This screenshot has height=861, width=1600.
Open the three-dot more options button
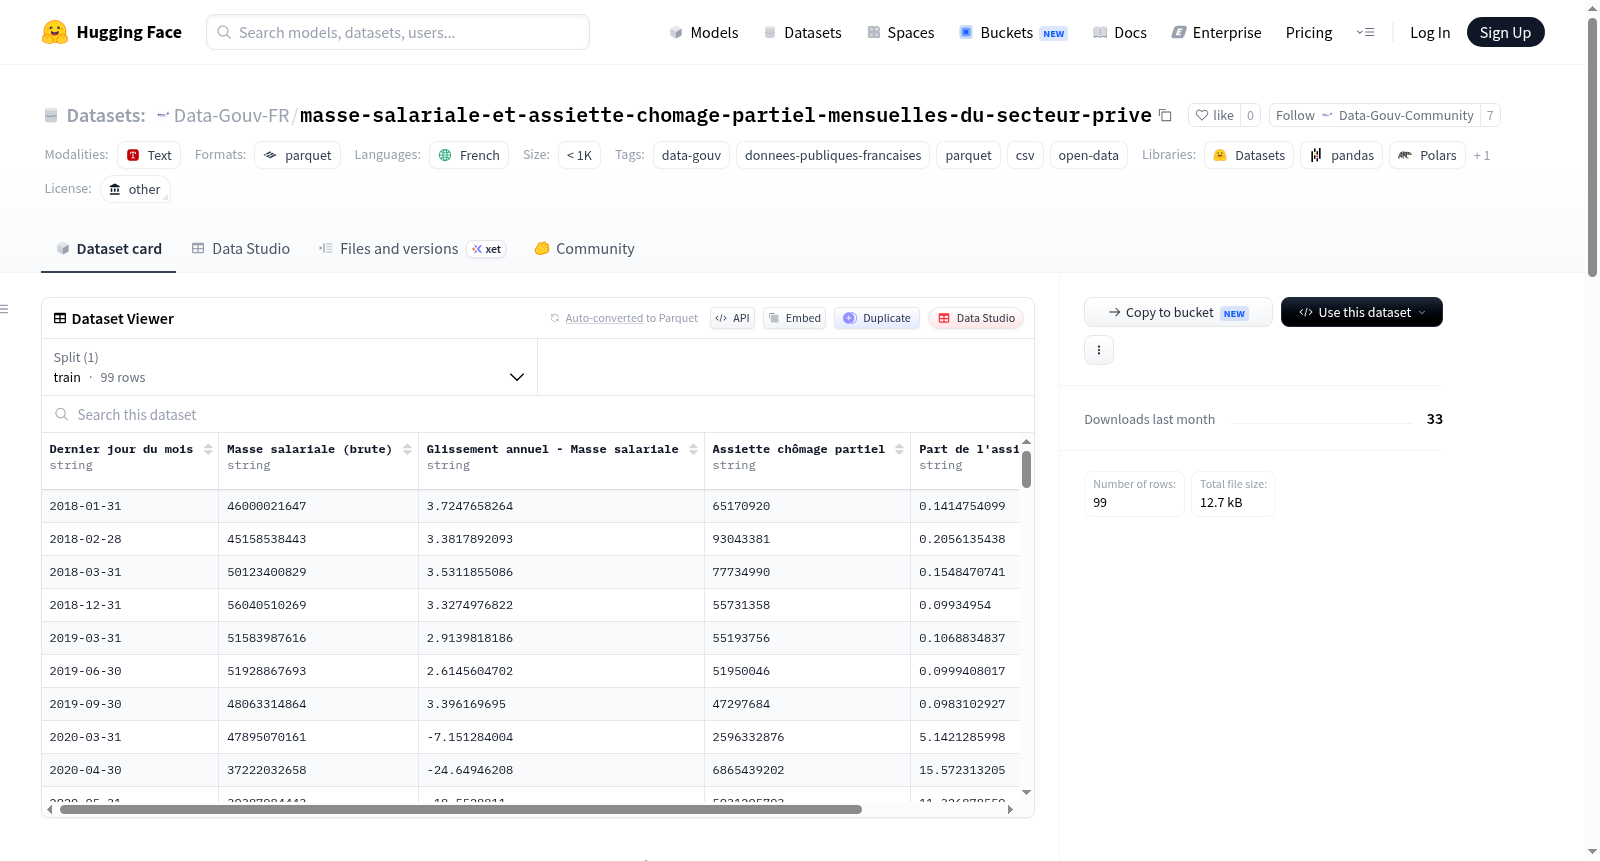tap(1099, 350)
